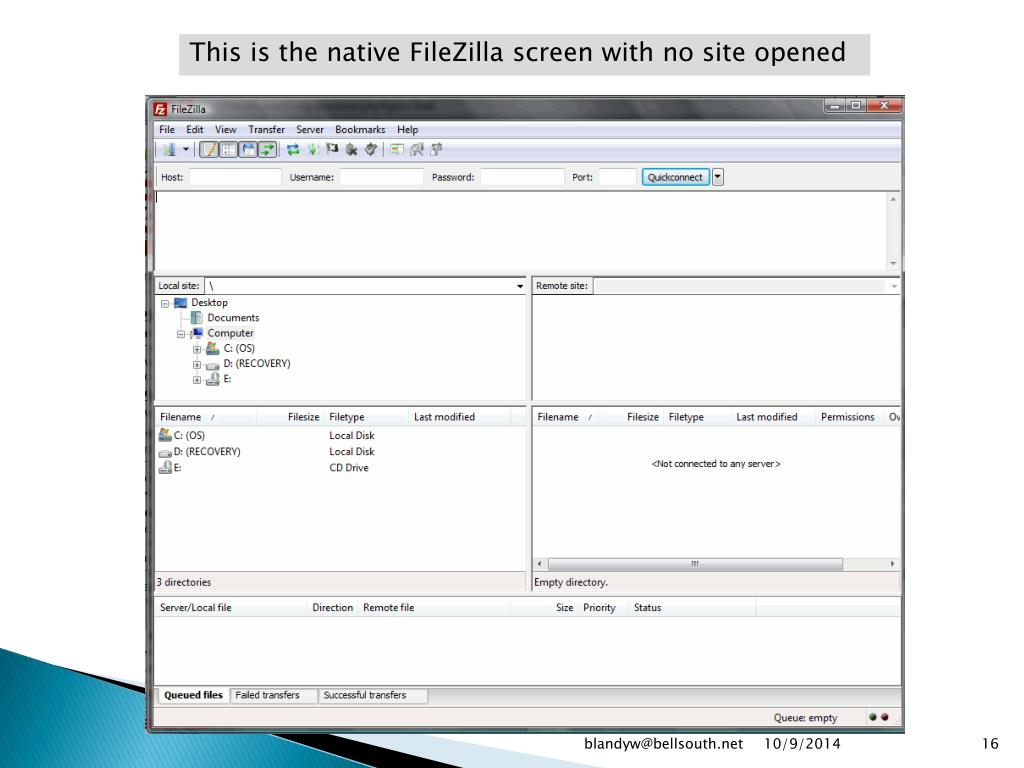Screen dimensions: 1024x768
Task: Open the Local site path dropdown
Action: tap(520, 286)
